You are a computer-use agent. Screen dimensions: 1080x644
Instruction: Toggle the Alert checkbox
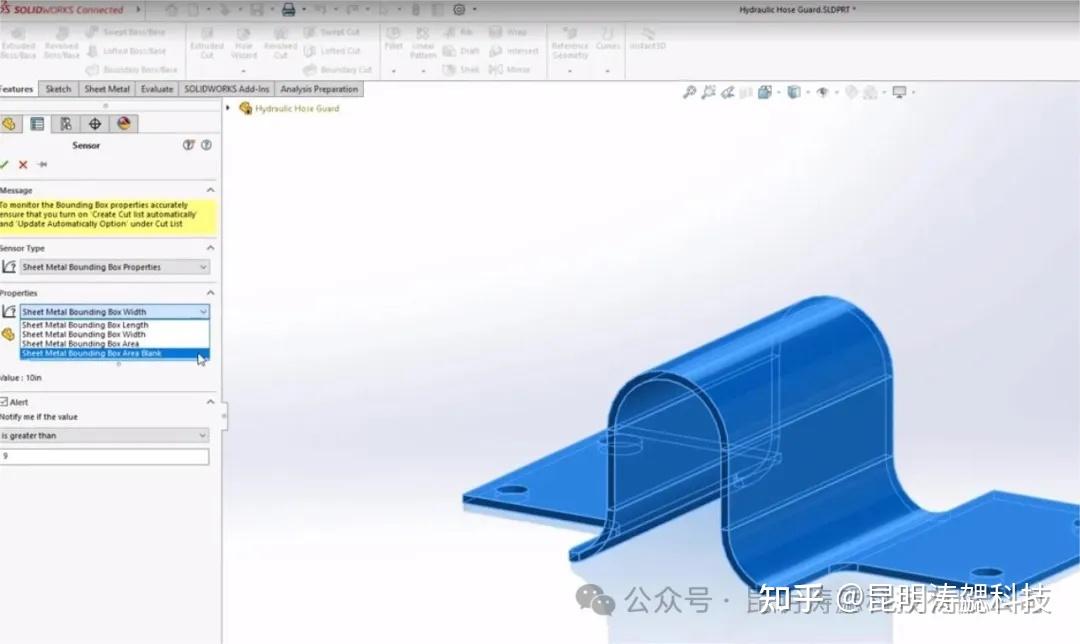pyautogui.click(x=4, y=402)
